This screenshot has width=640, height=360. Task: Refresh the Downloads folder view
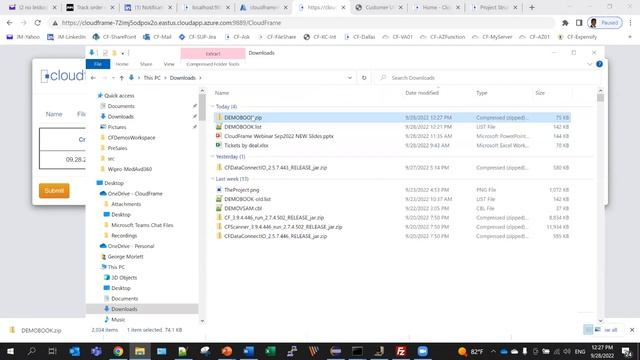tap(364, 78)
